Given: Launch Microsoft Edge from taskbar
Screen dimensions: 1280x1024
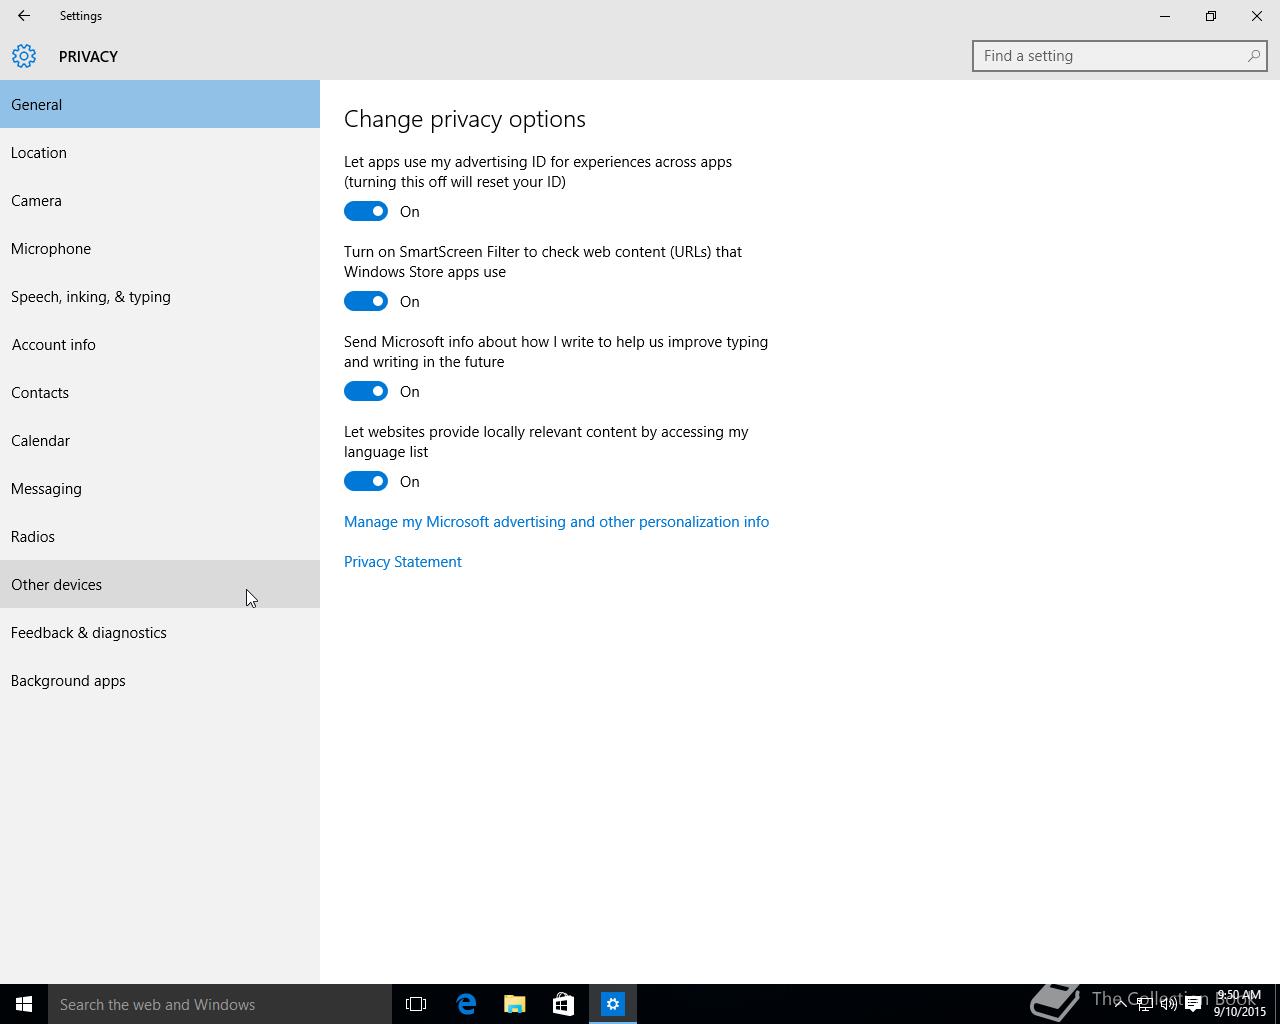Looking at the screenshot, I should (x=466, y=1004).
